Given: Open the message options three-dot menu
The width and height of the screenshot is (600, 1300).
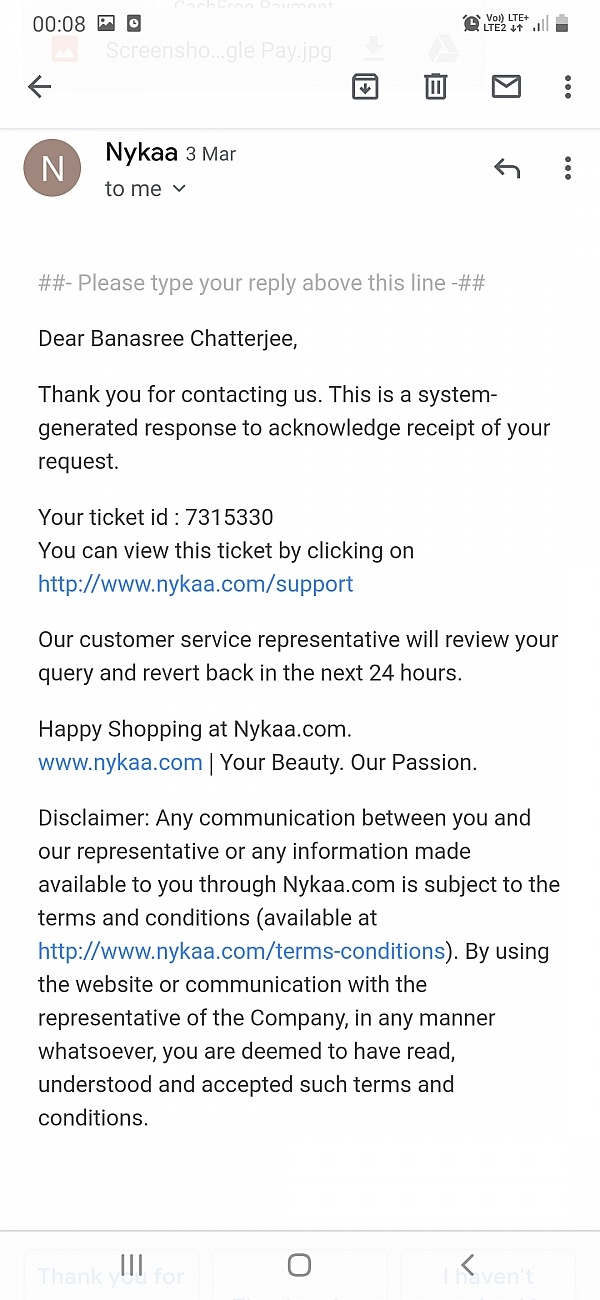Looking at the screenshot, I should coord(567,168).
